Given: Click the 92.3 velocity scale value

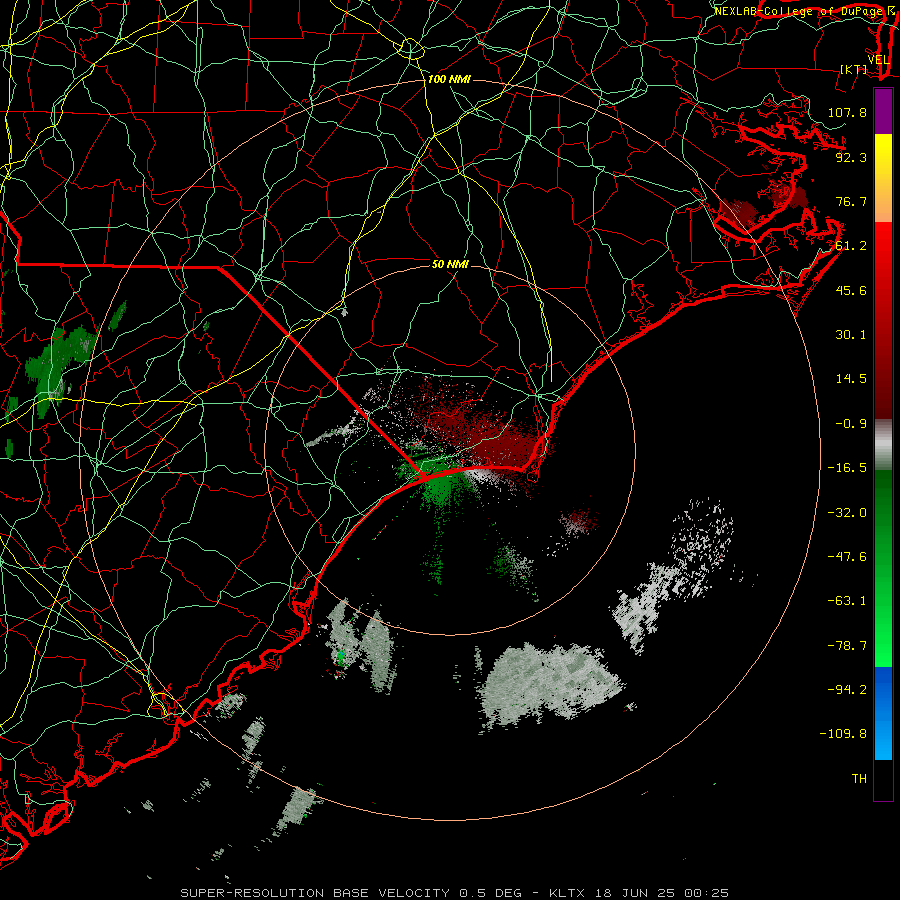Looking at the screenshot, I should [851, 157].
